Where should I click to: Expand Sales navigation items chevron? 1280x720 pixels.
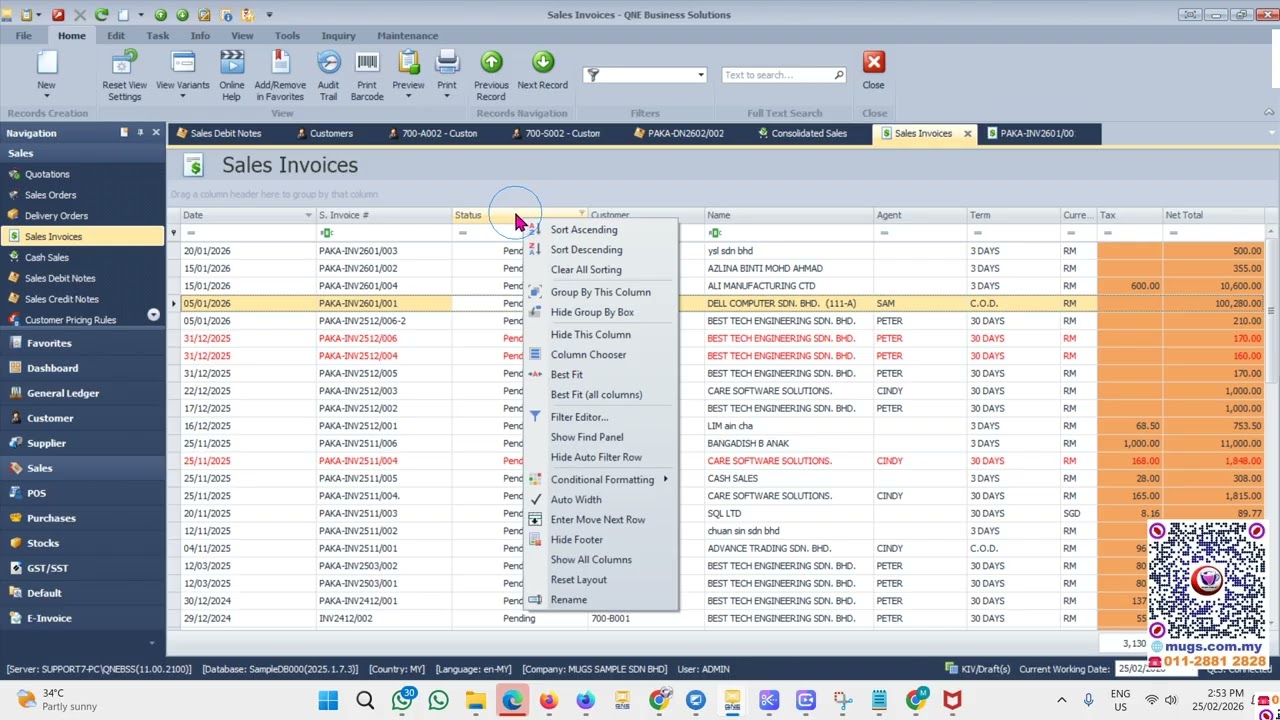point(153,314)
